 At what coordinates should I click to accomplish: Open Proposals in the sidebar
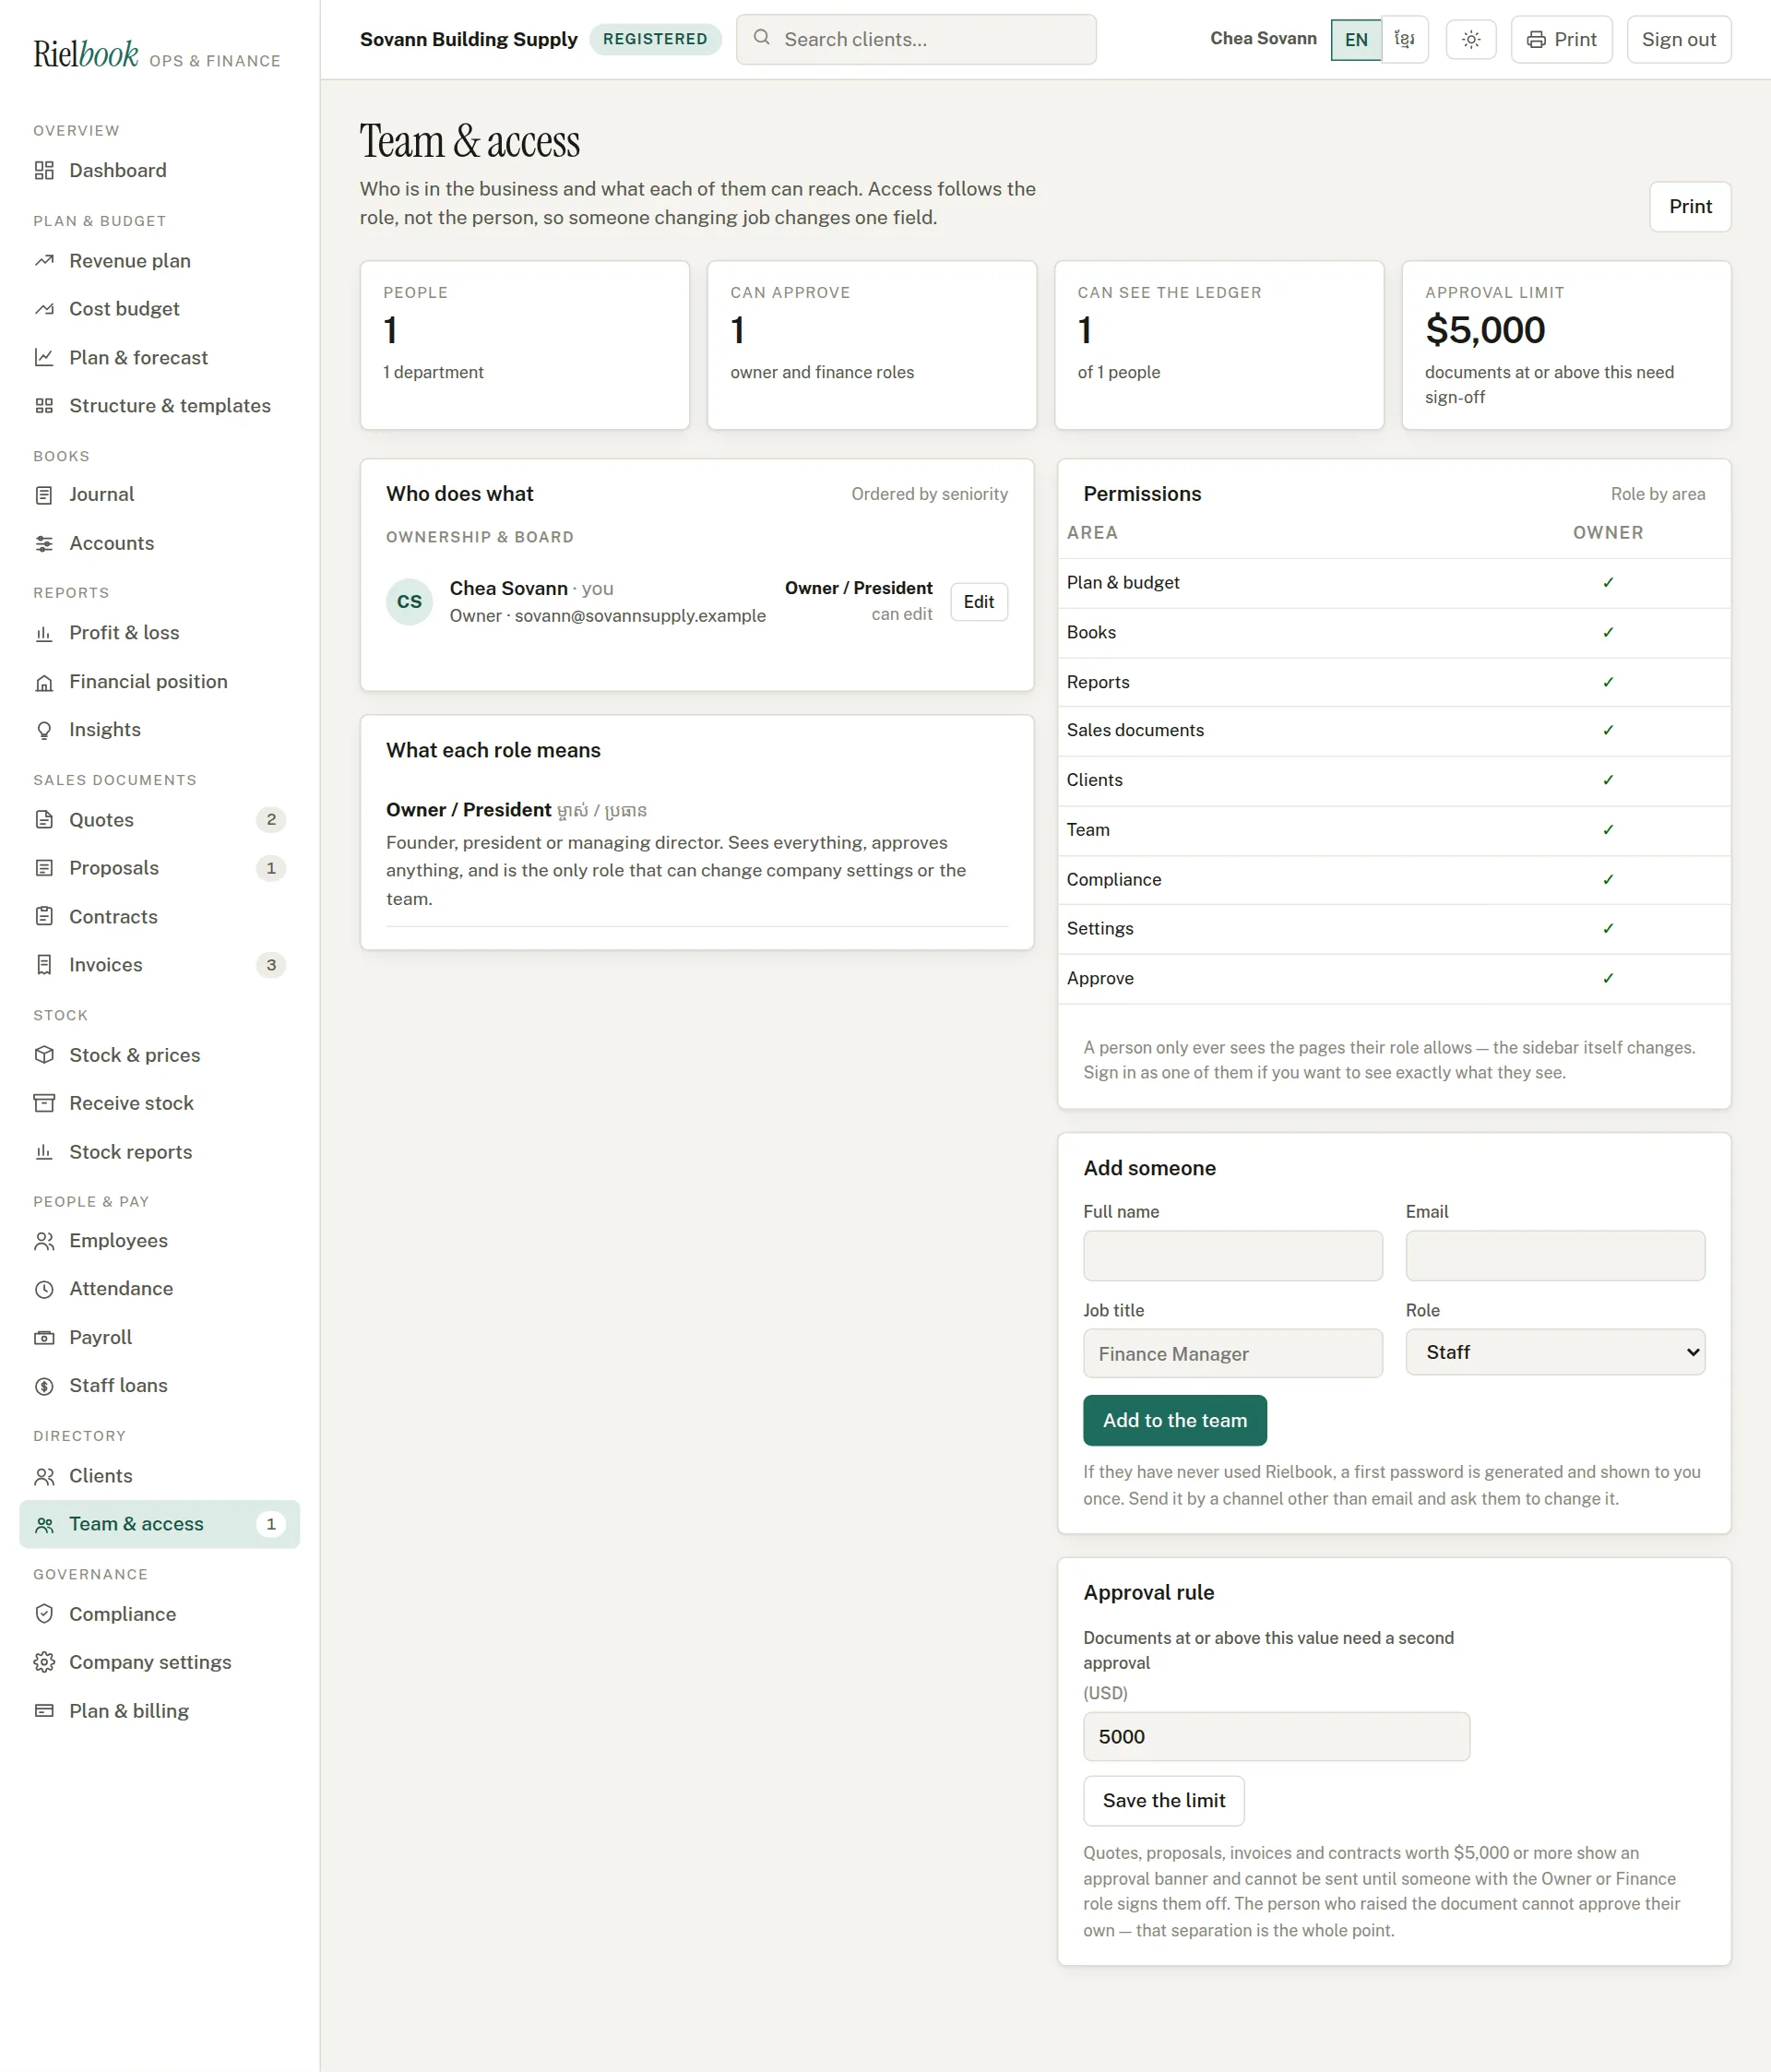159,868
